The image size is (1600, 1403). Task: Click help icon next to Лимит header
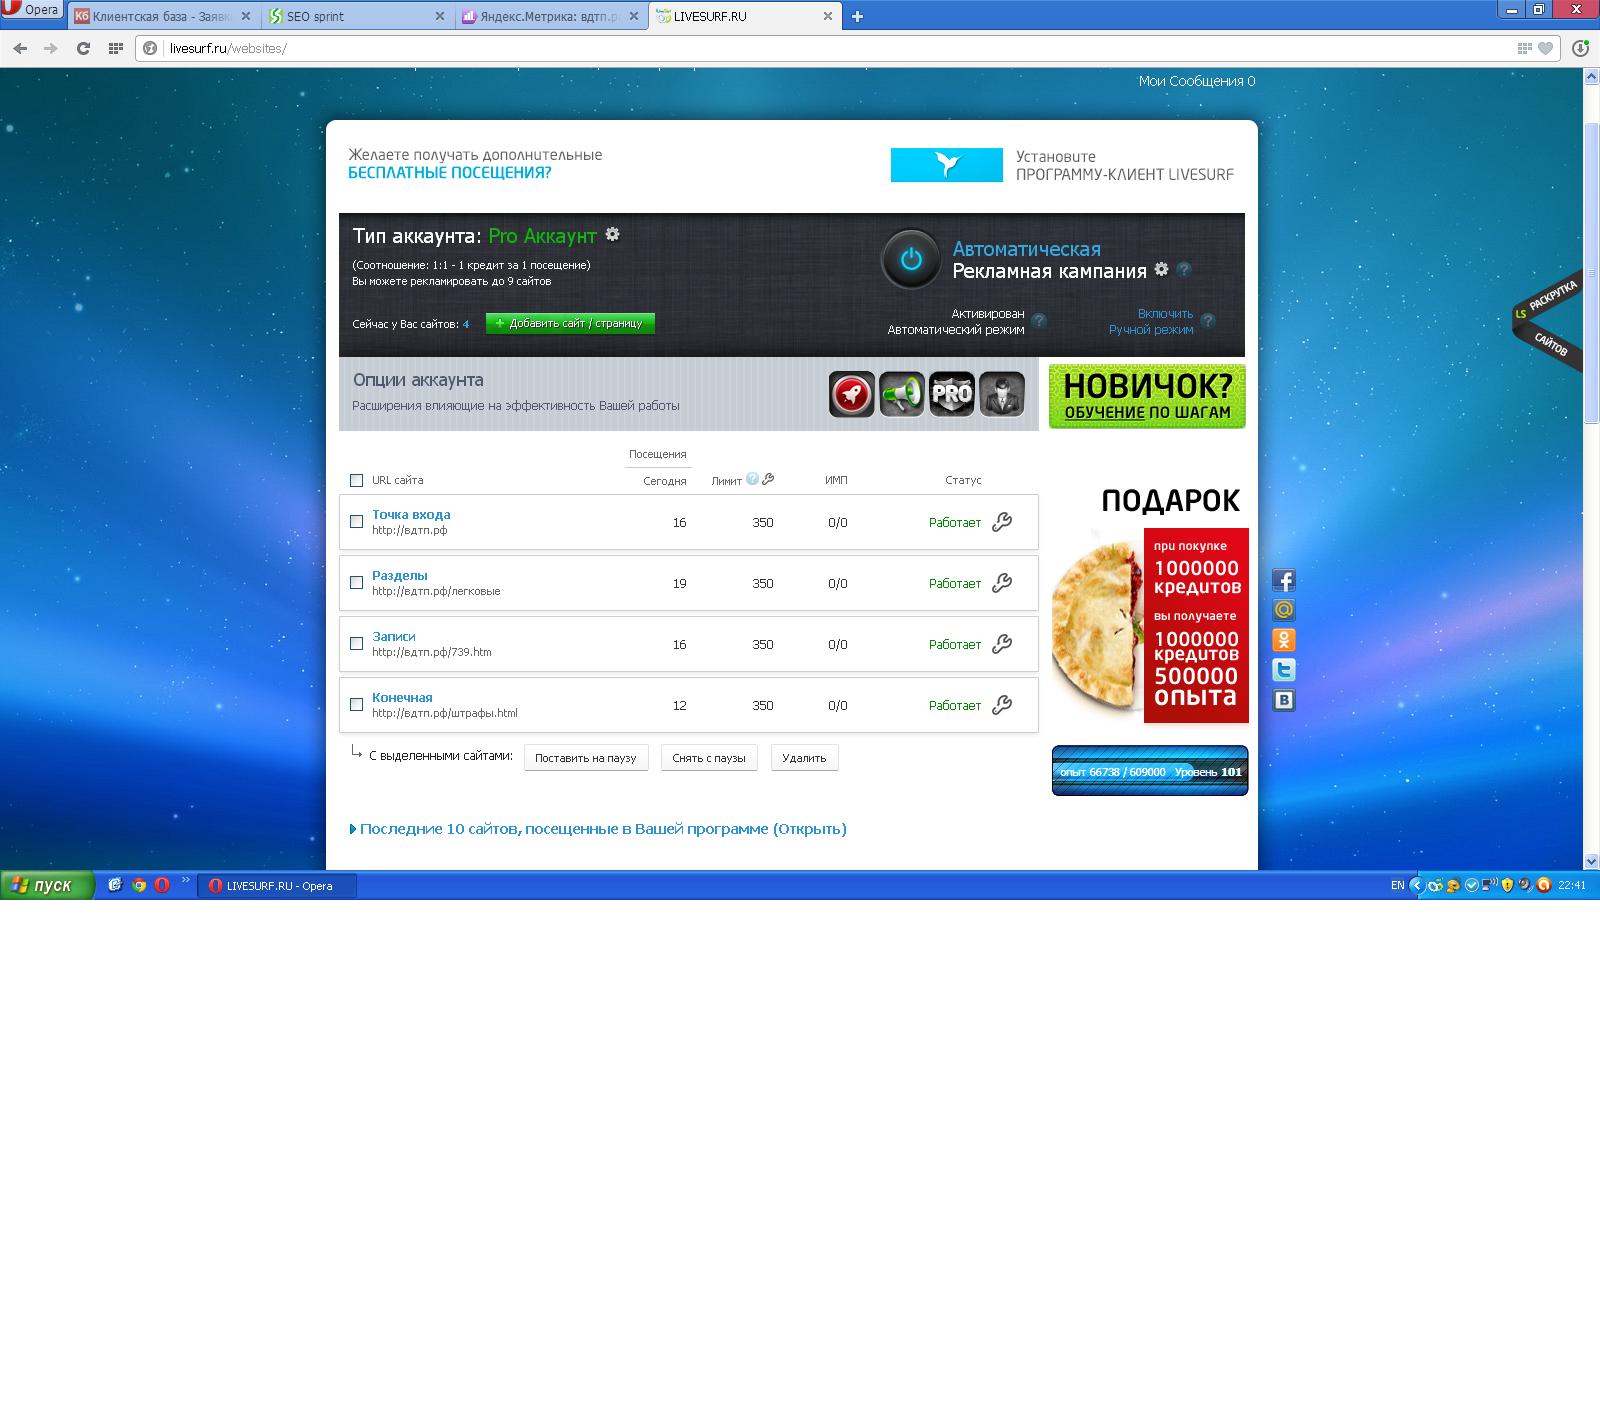pyautogui.click(x=752, y=479)
